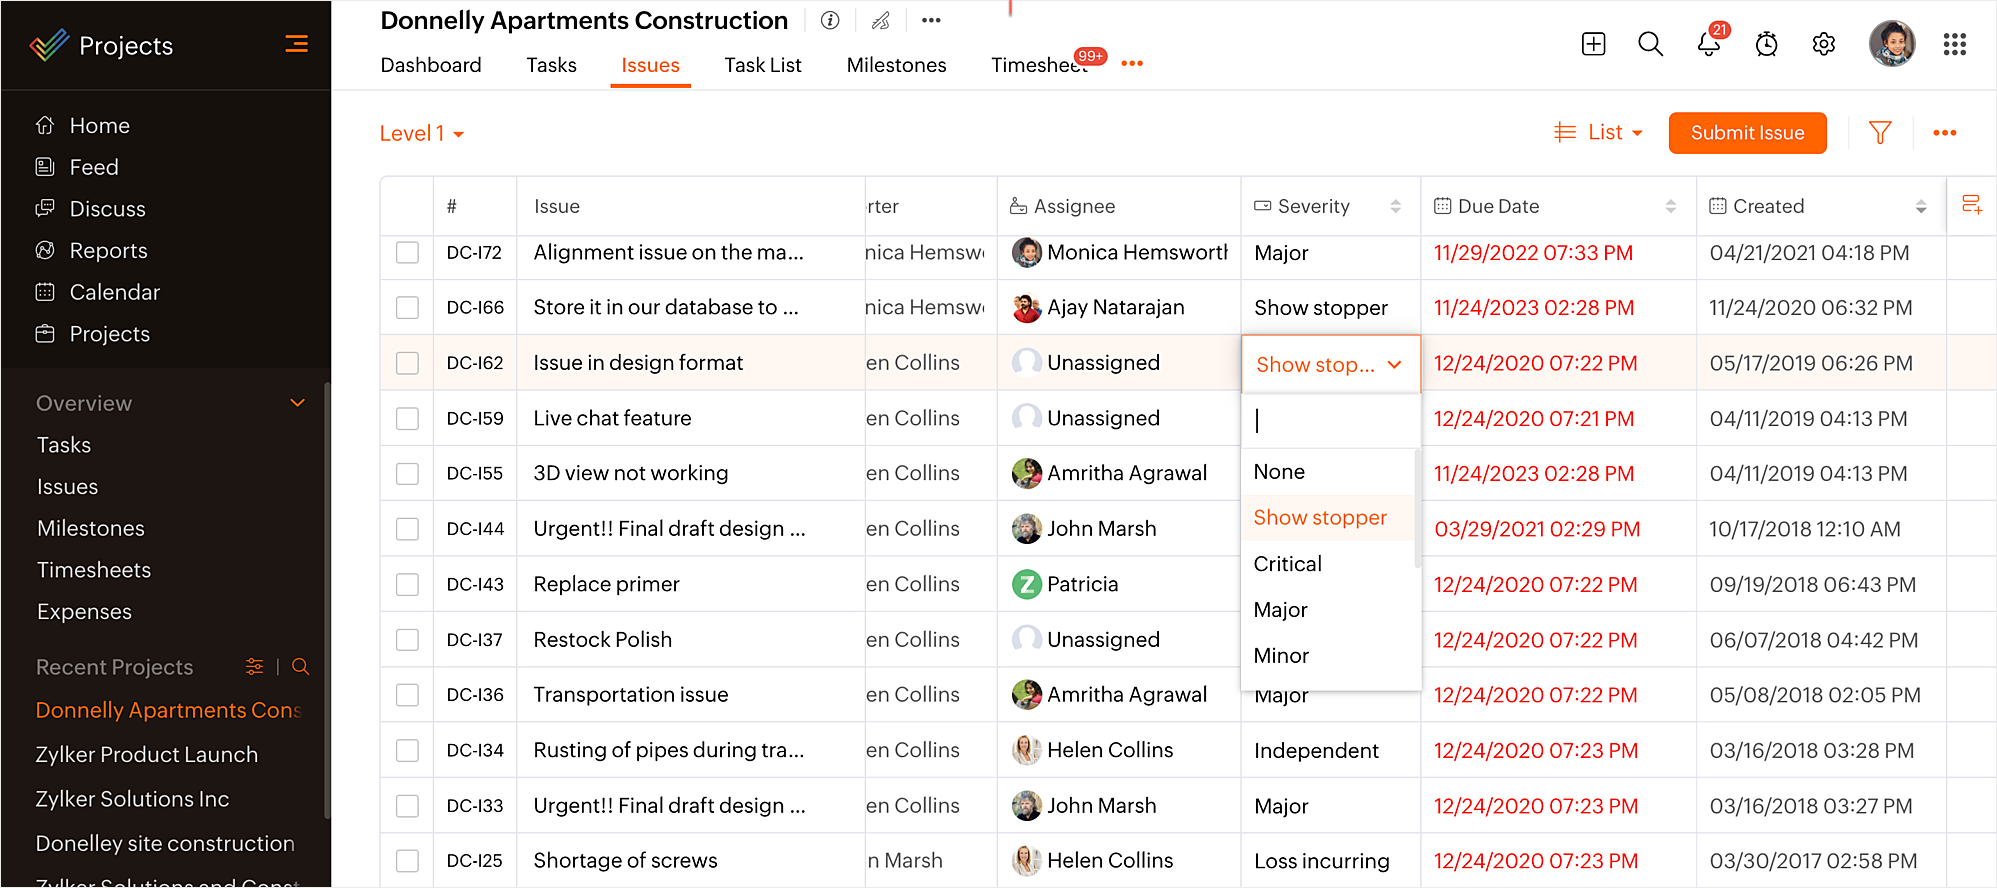The height and width of the screenshot is (888, 1997).
Task: Open Zylker Product Launch project link
Action: pos(147,755)
